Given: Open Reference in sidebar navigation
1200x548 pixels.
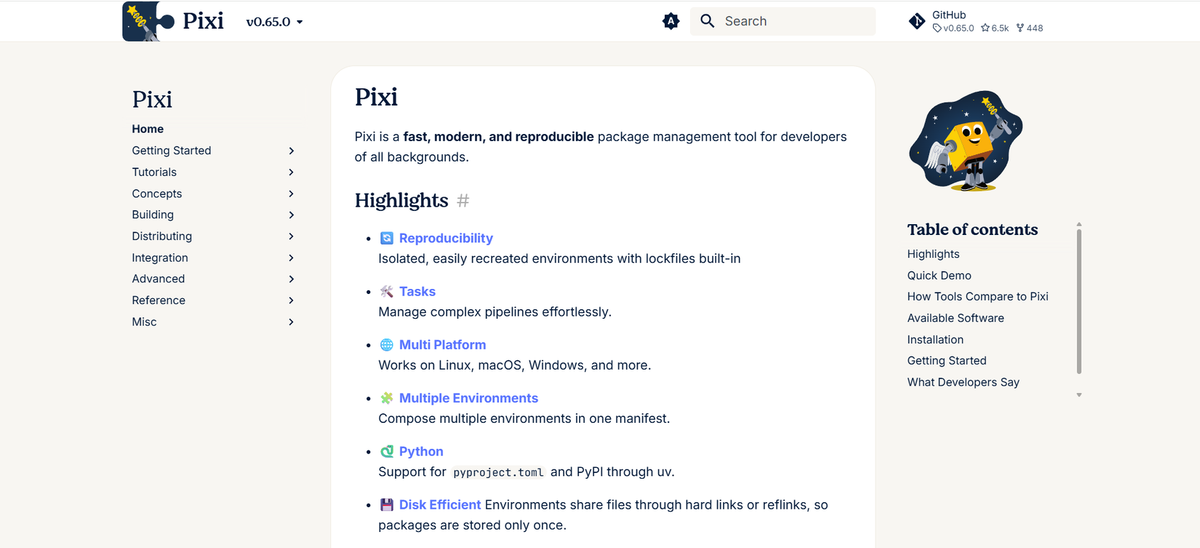Looking at the screenshot, I should 158,300.
